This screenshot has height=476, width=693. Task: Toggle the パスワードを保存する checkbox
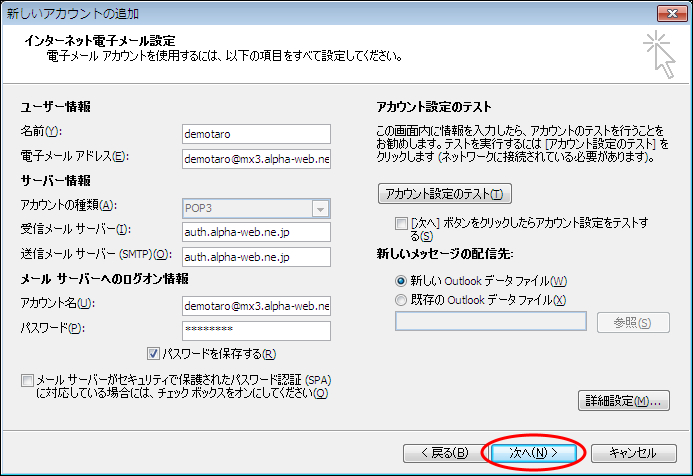153,354
